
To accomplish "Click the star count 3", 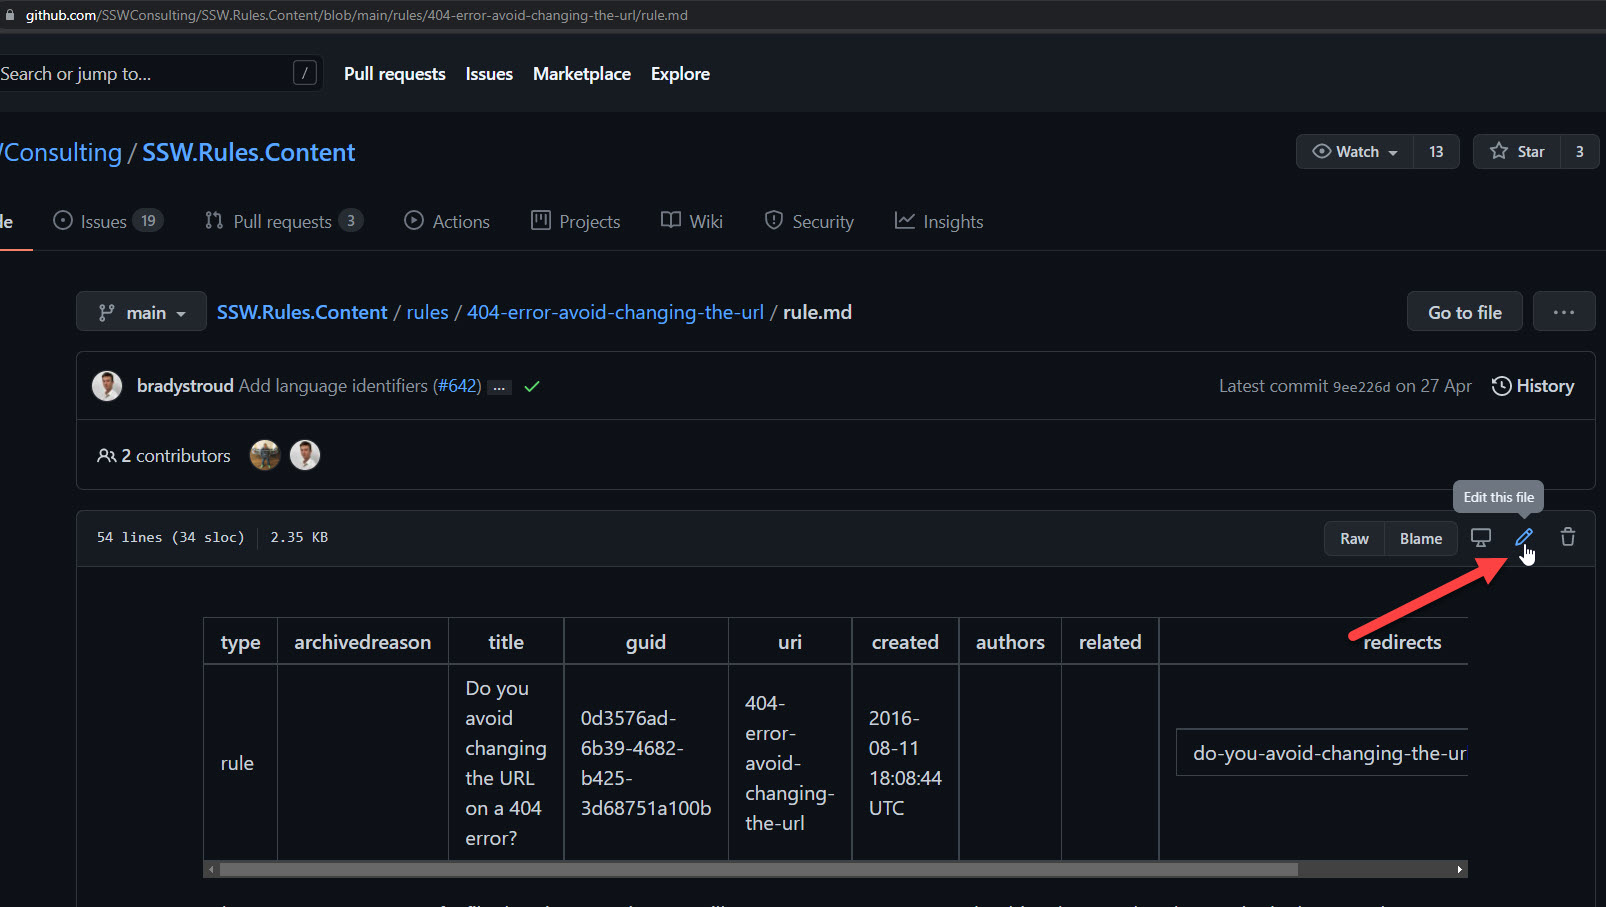I will pos(1580,152).
